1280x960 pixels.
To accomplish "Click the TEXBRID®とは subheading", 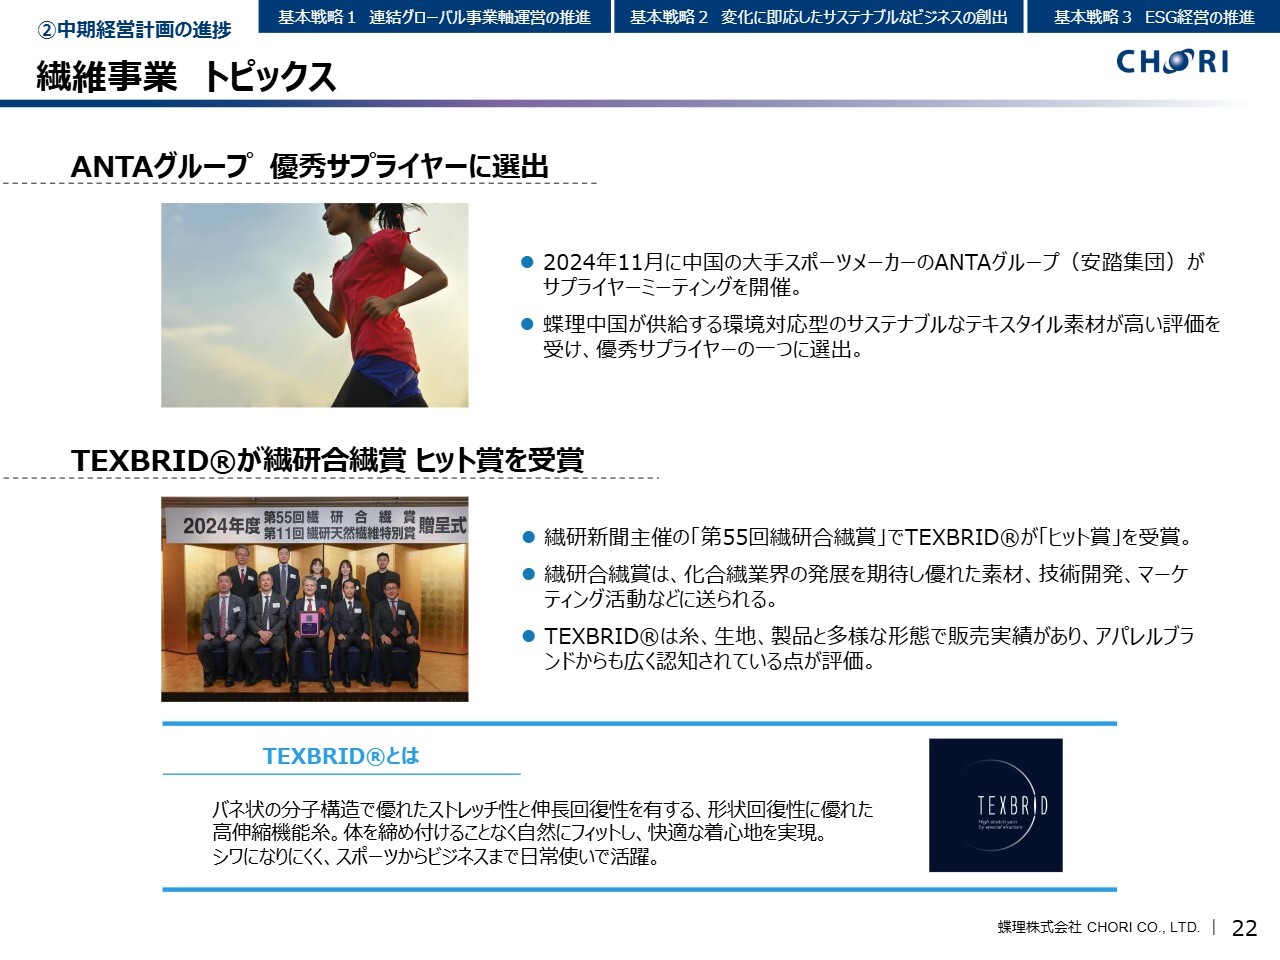I will (341, 756).
